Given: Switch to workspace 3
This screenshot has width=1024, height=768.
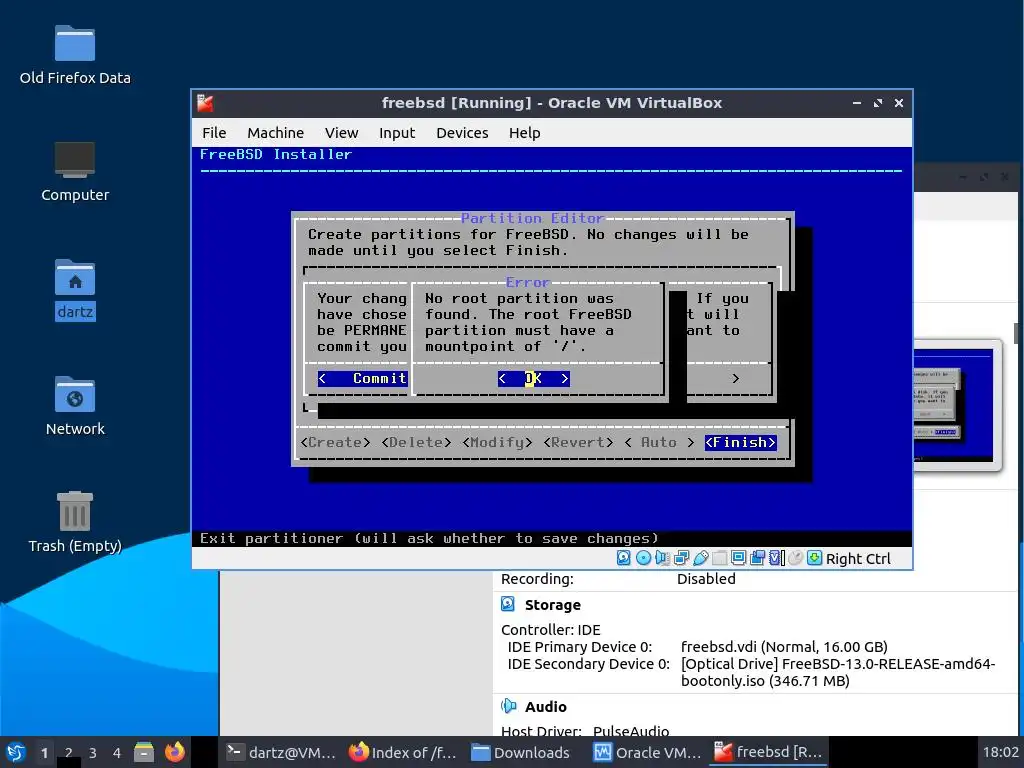Looking at the screenshot, I should [93, 752].
